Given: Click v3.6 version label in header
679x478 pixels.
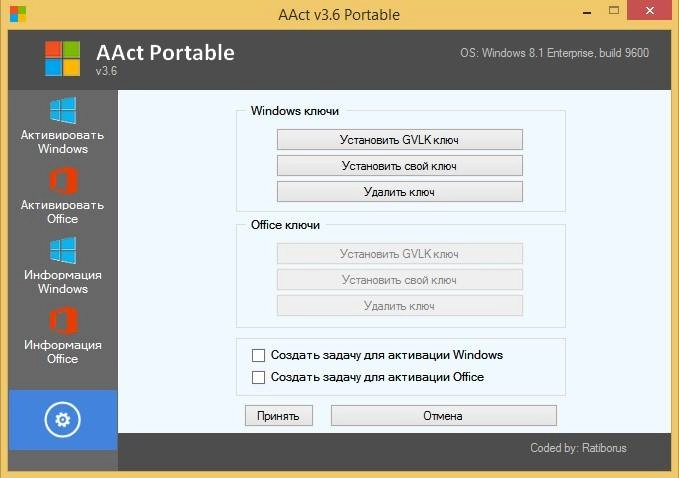Looking at the screenshot, I should 107,71.
